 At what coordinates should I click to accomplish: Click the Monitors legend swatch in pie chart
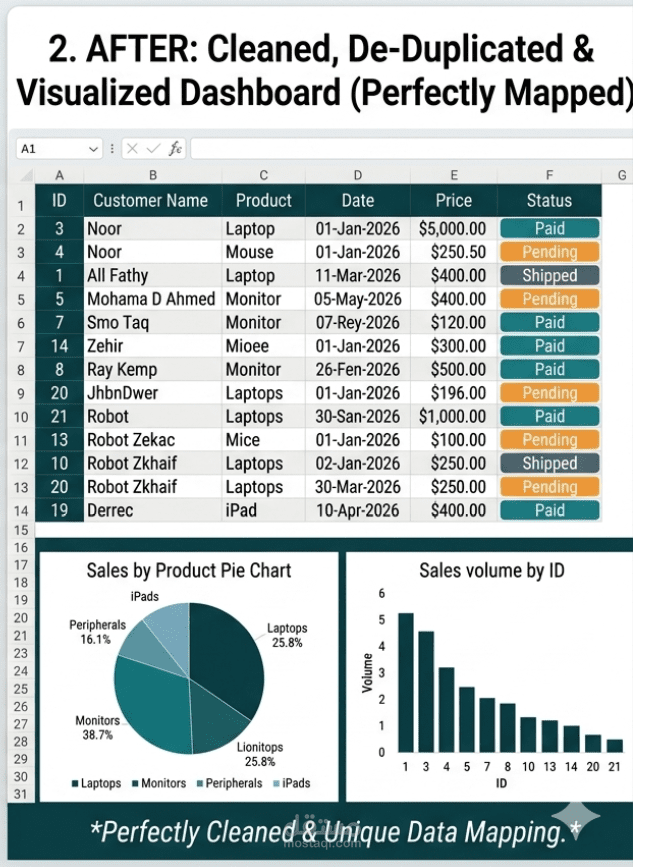(x=135, y=784)
